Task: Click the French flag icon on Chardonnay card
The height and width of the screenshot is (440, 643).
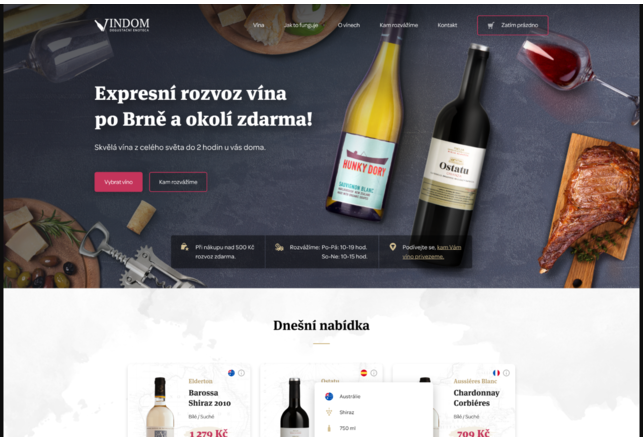Action: point(496,373)
